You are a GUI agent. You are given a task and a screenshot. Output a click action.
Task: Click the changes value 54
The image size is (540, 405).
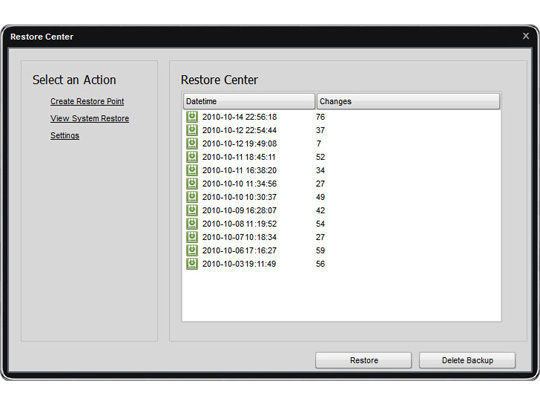[x=320, y=224]
